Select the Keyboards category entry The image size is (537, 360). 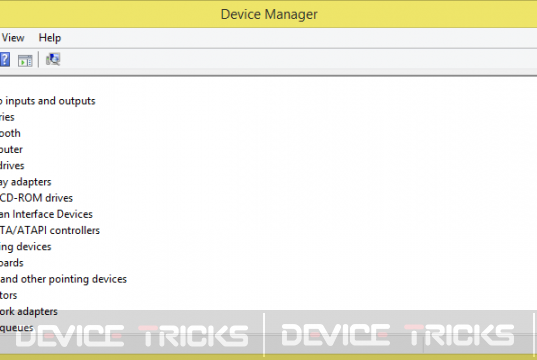tap(12, 263)
